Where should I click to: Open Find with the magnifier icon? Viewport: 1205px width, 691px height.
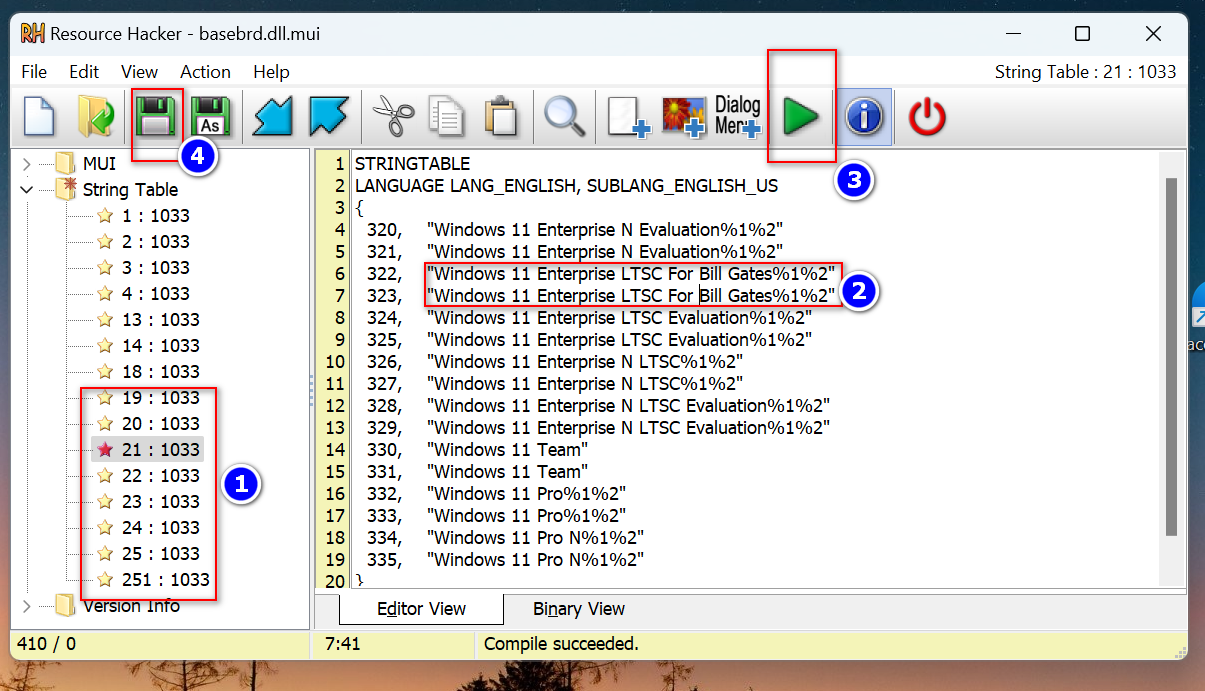pos(564,117)
